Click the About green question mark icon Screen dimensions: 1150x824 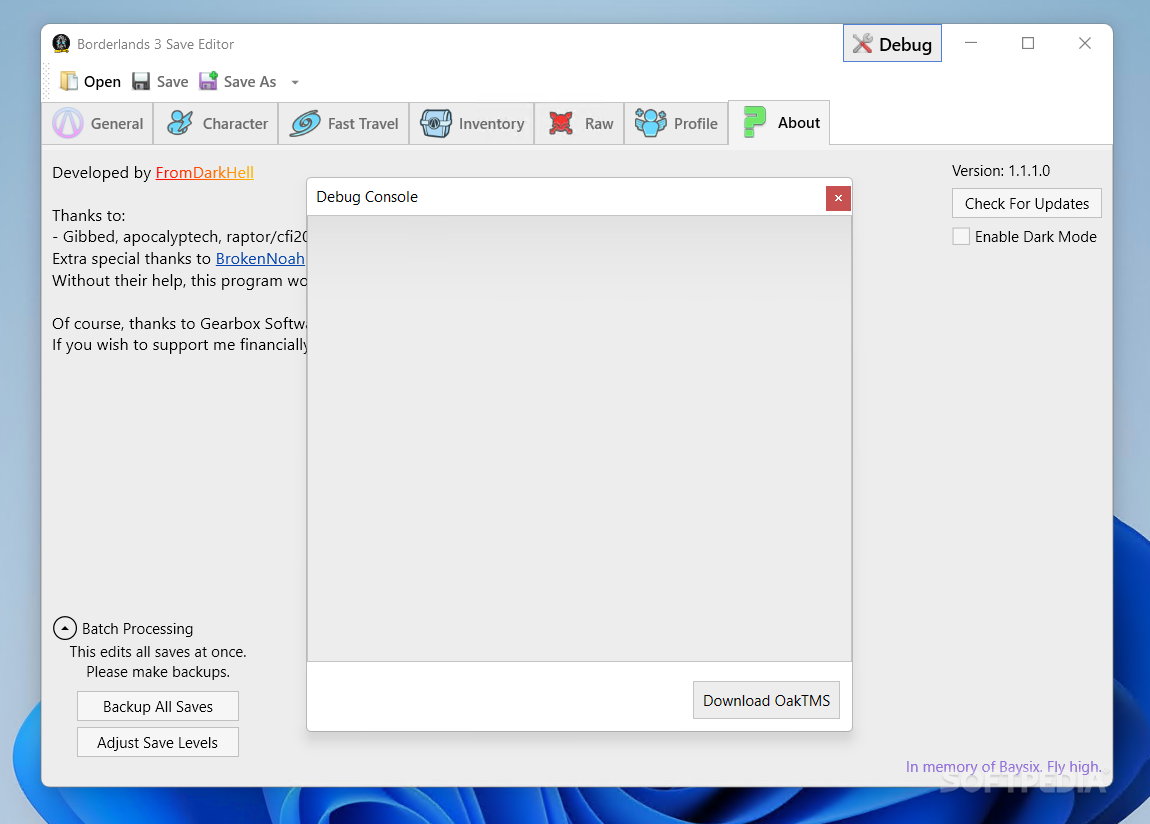tap(754, 122)
